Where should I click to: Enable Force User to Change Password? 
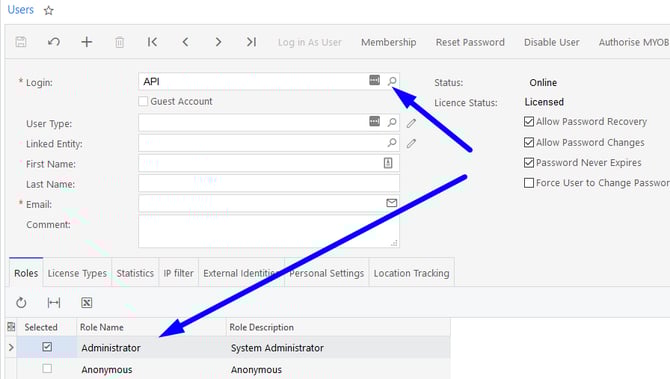pyautogui.click(x=529, y=183)
